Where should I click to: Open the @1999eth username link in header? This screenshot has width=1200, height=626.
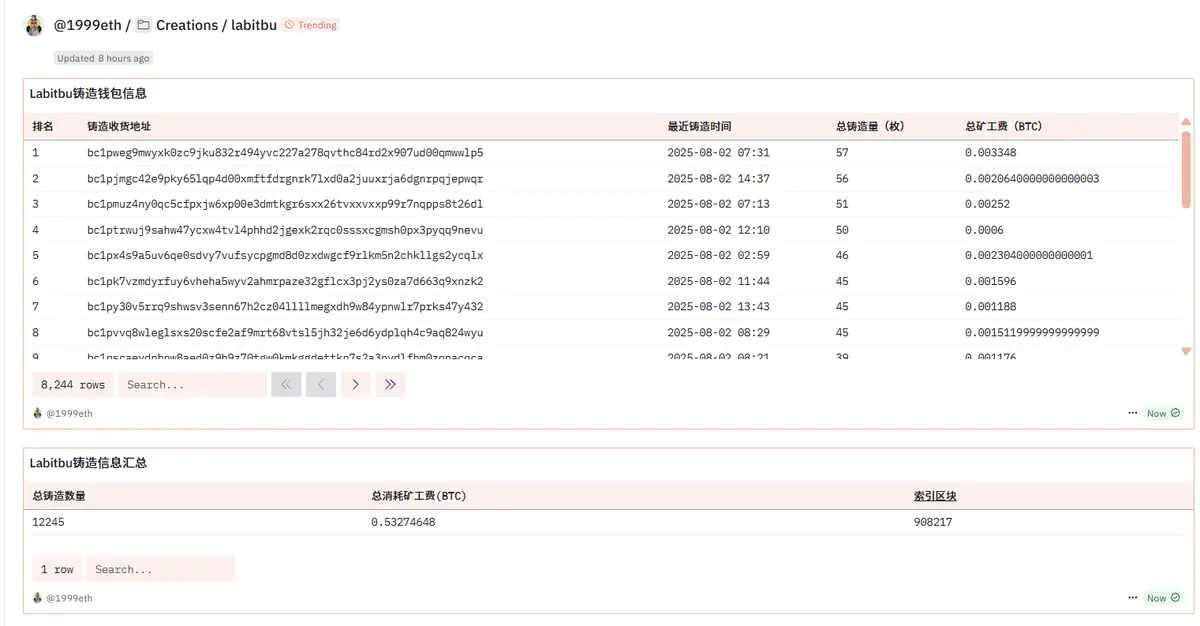coord(87,25)
